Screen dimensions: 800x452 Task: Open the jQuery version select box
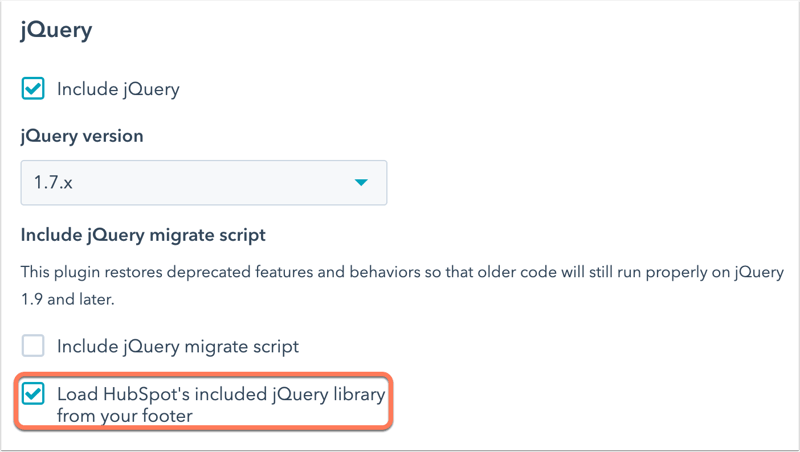pos(204,183)
